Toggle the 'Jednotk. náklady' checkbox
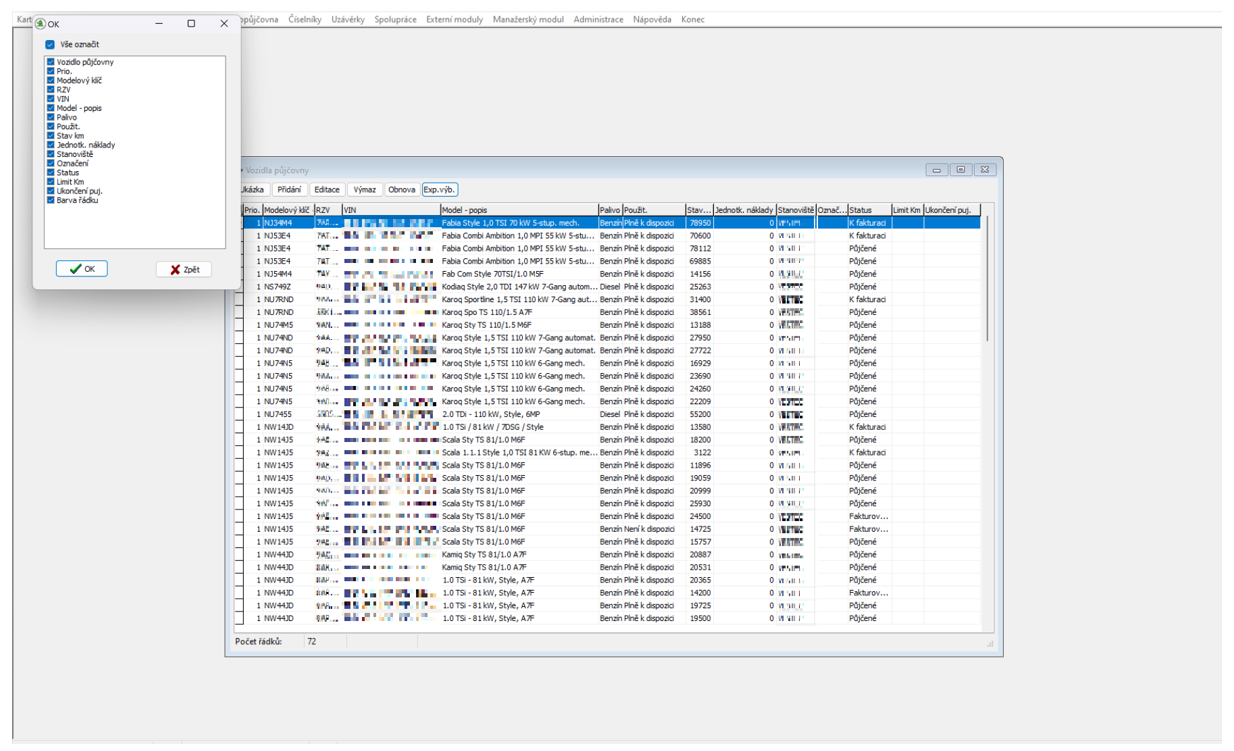 click(x=51, y=145)
